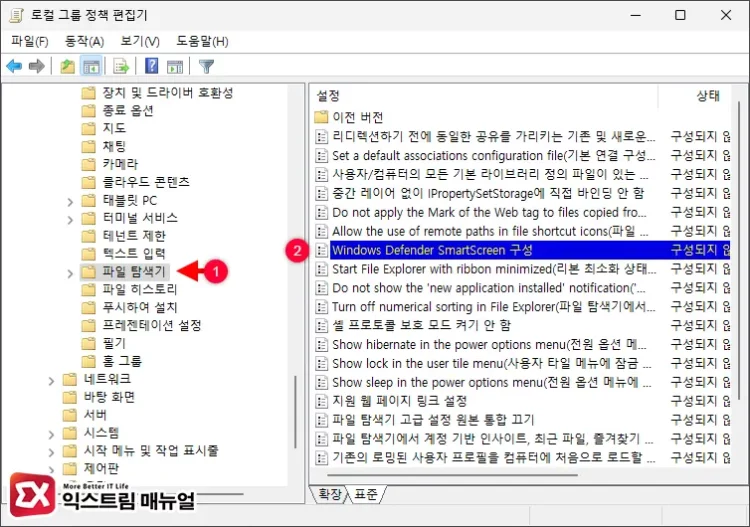Click the Up one level folder icon

pyautogui.click(x=67, y=66)
